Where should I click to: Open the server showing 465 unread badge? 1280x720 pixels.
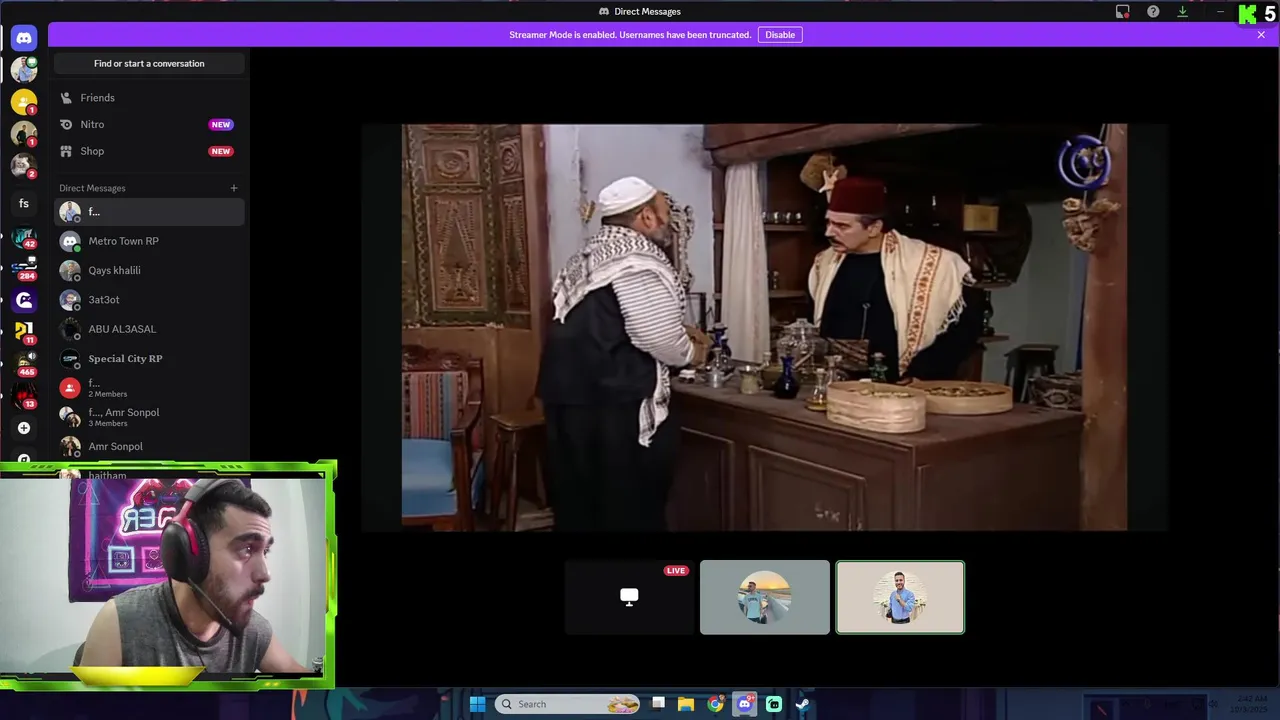(x=24, y=363)
